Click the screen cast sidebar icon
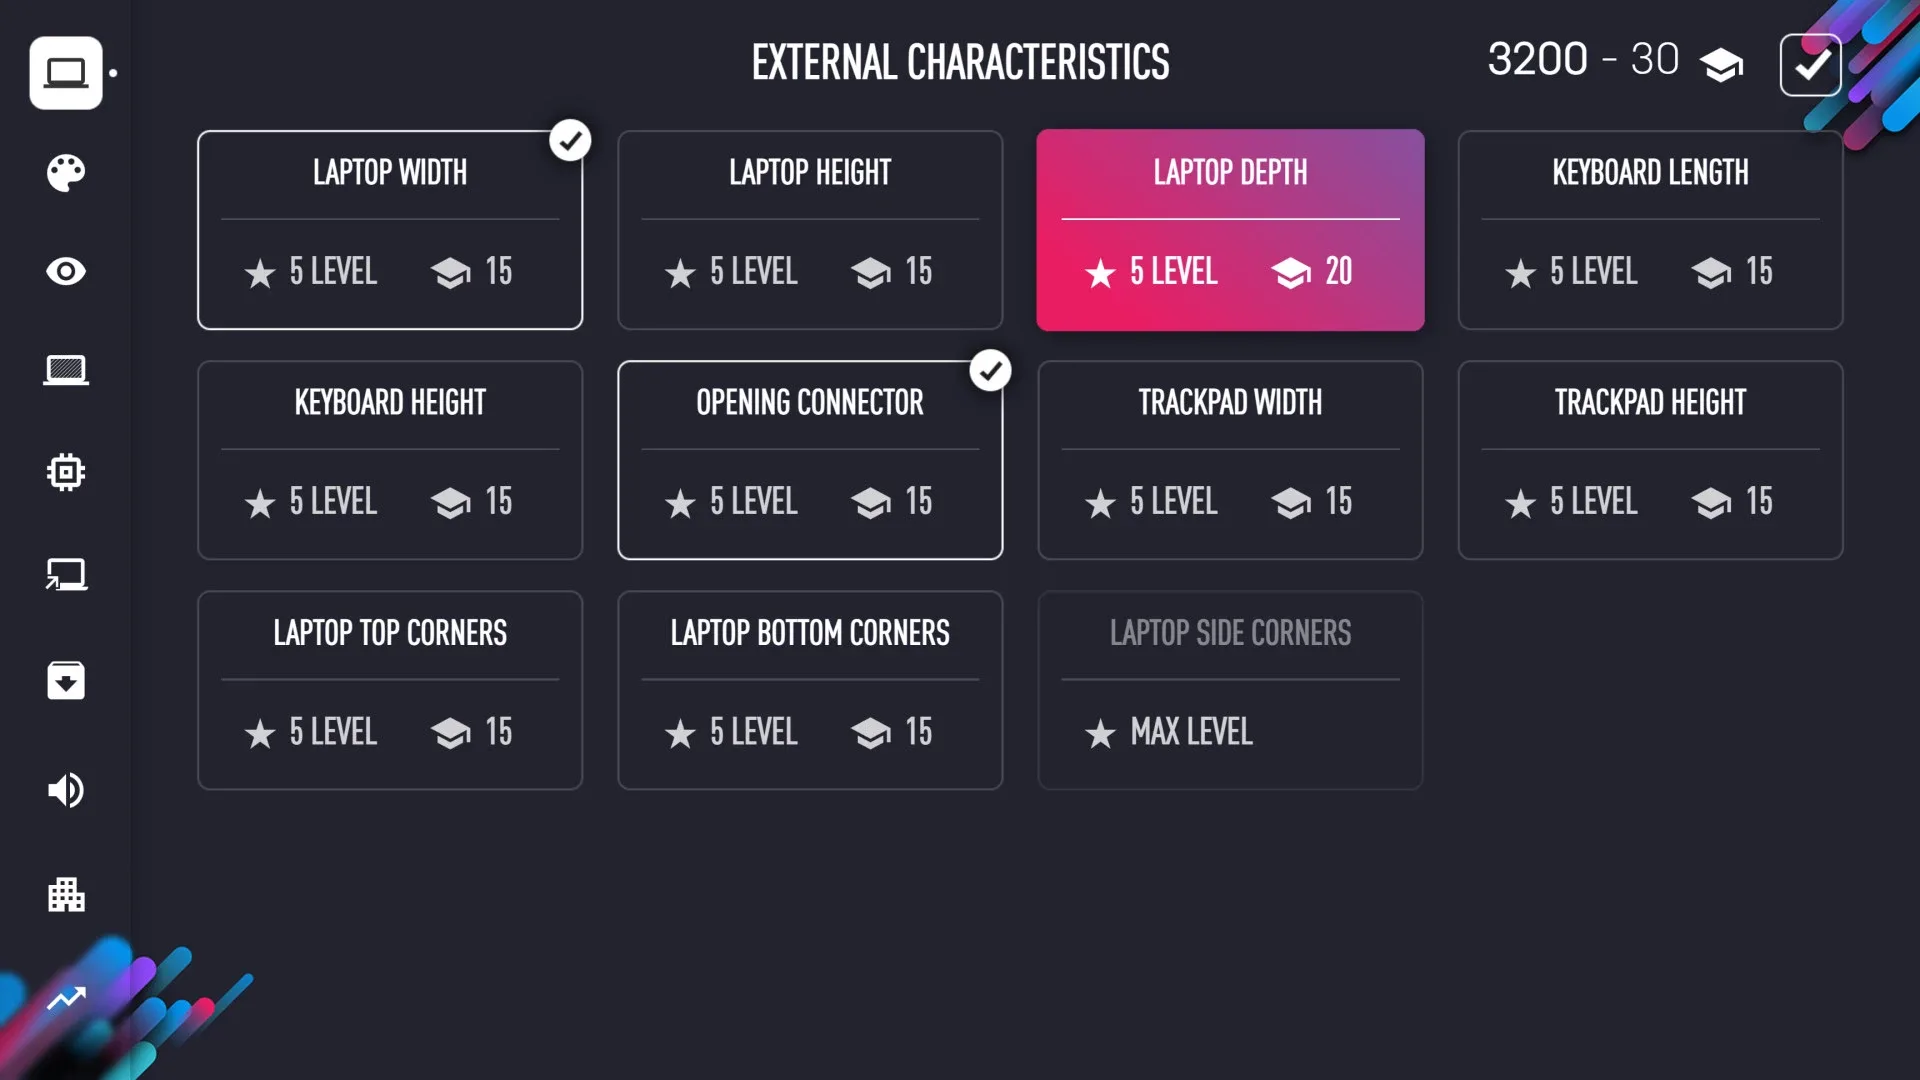 tap(66, 575)
